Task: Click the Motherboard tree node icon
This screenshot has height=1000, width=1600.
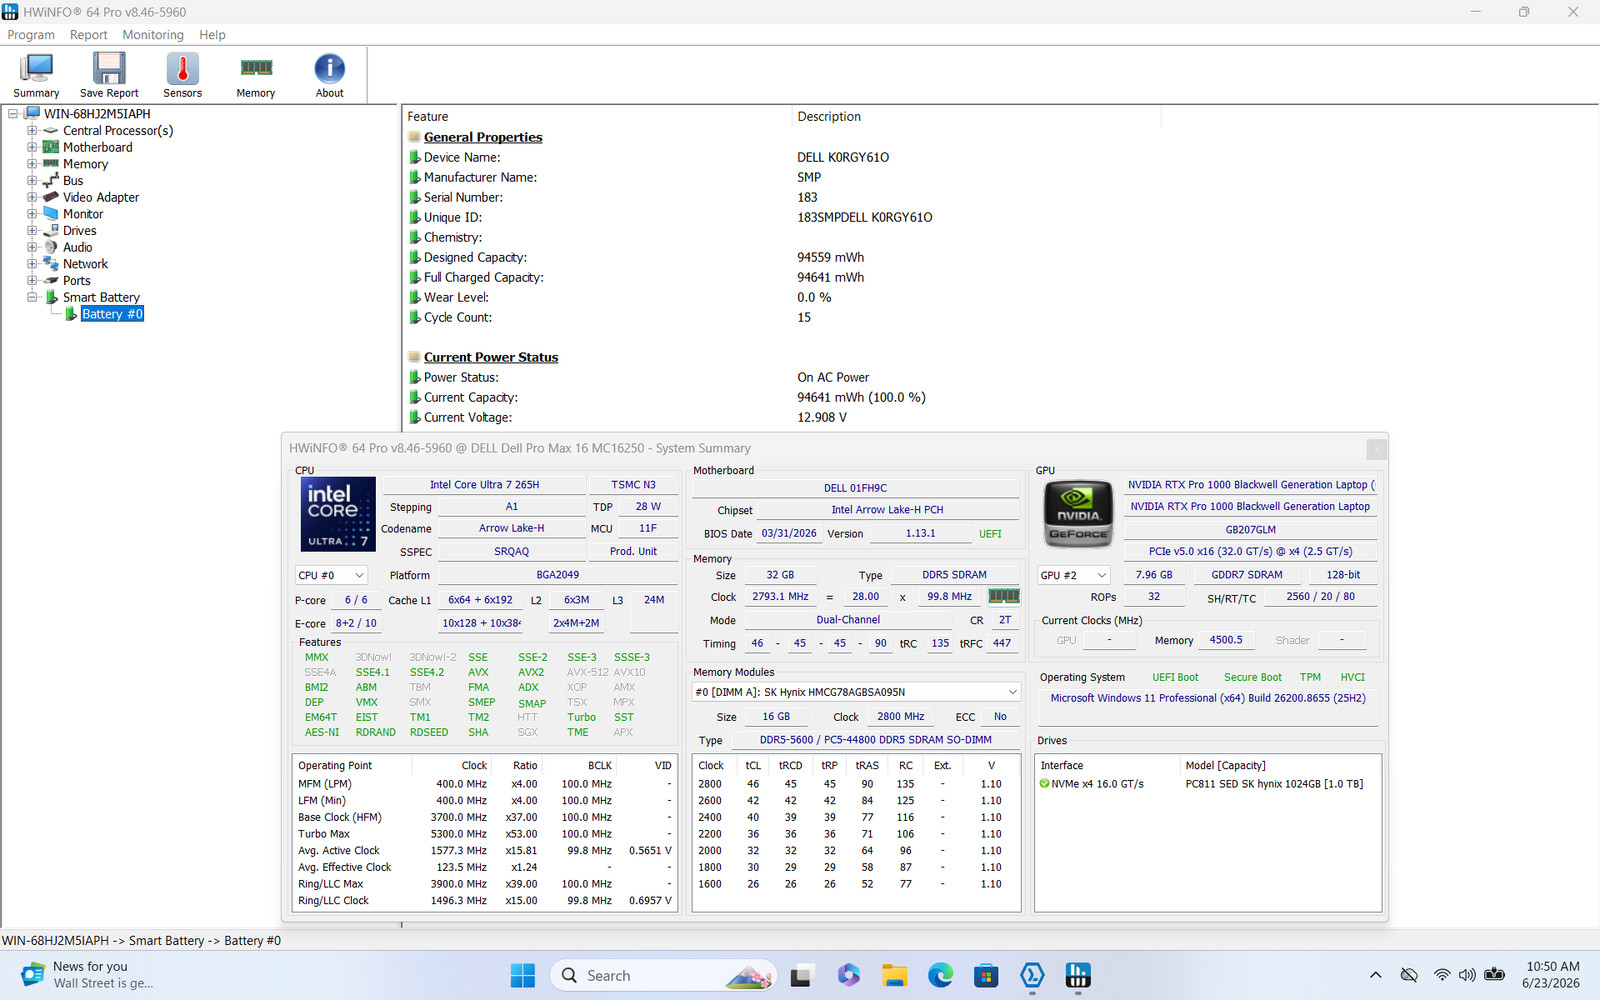Action: coord(51,147)
